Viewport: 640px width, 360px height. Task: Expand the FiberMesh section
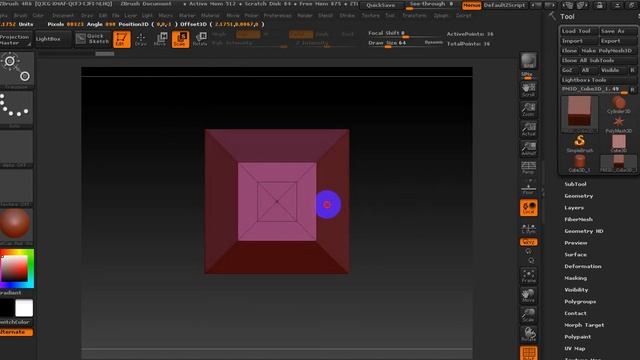579,220
